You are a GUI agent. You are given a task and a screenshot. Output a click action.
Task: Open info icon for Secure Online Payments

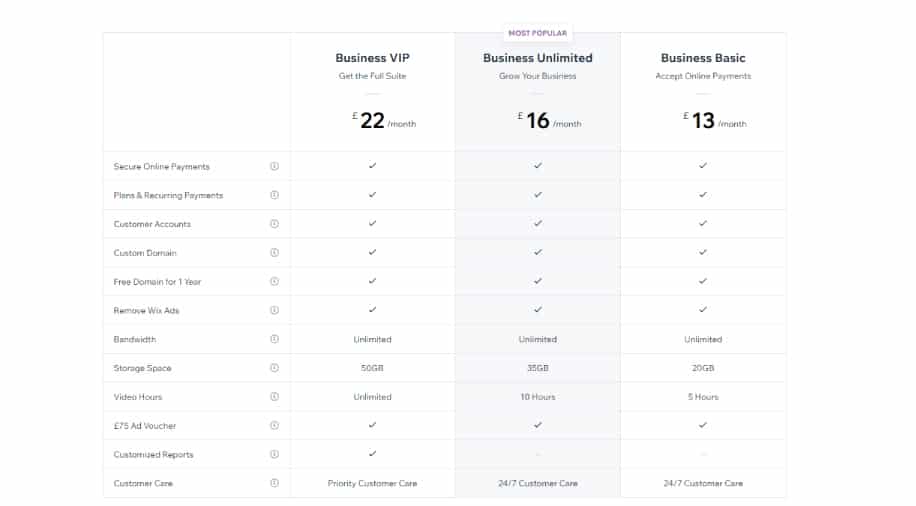(x=274, y=166)
